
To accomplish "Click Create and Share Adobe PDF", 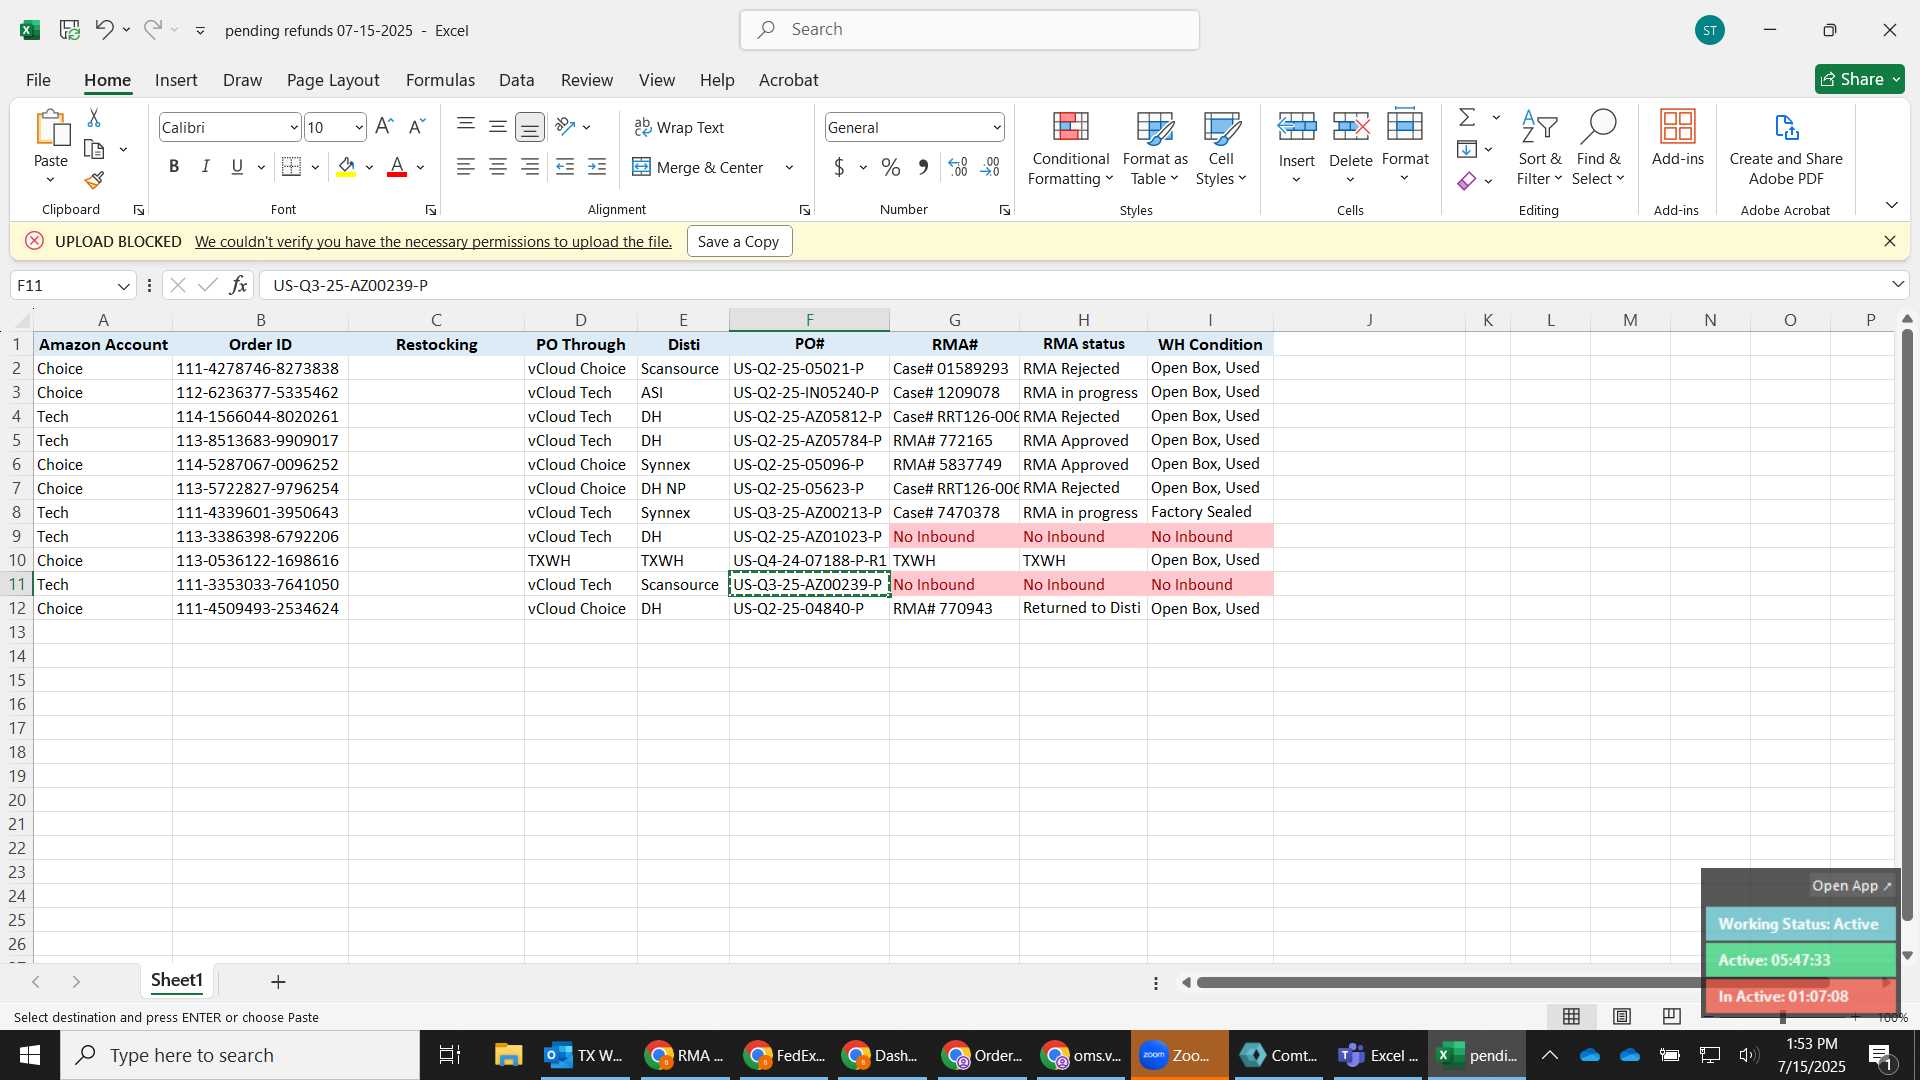I will [1786, 148].
